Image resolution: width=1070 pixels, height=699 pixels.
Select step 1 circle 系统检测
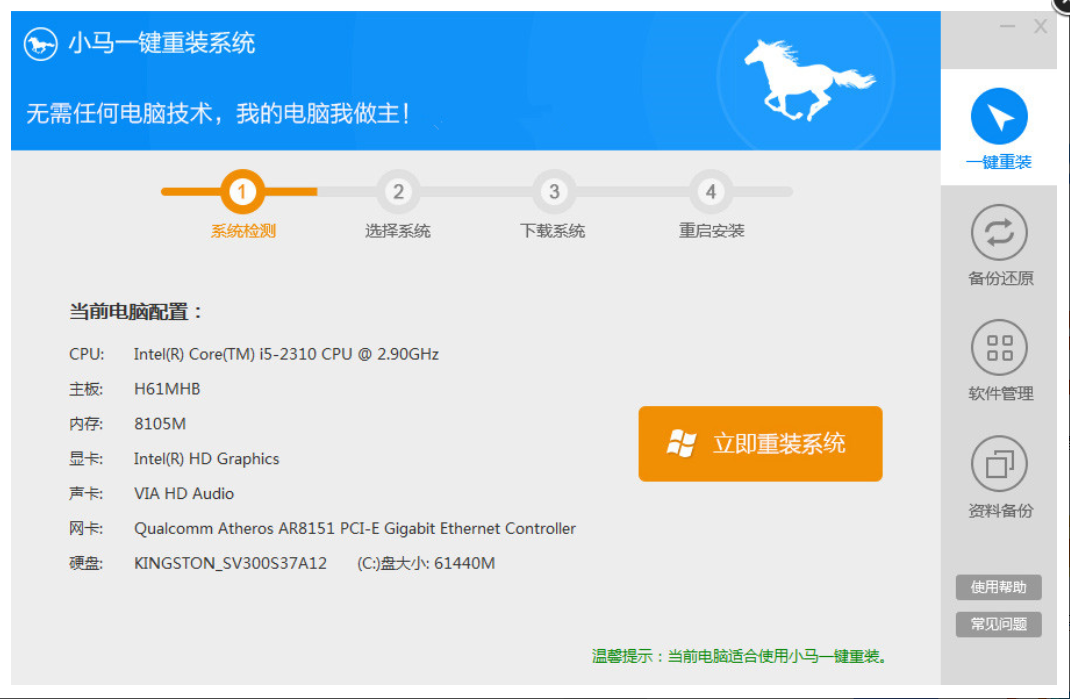(x=242, y=192)
